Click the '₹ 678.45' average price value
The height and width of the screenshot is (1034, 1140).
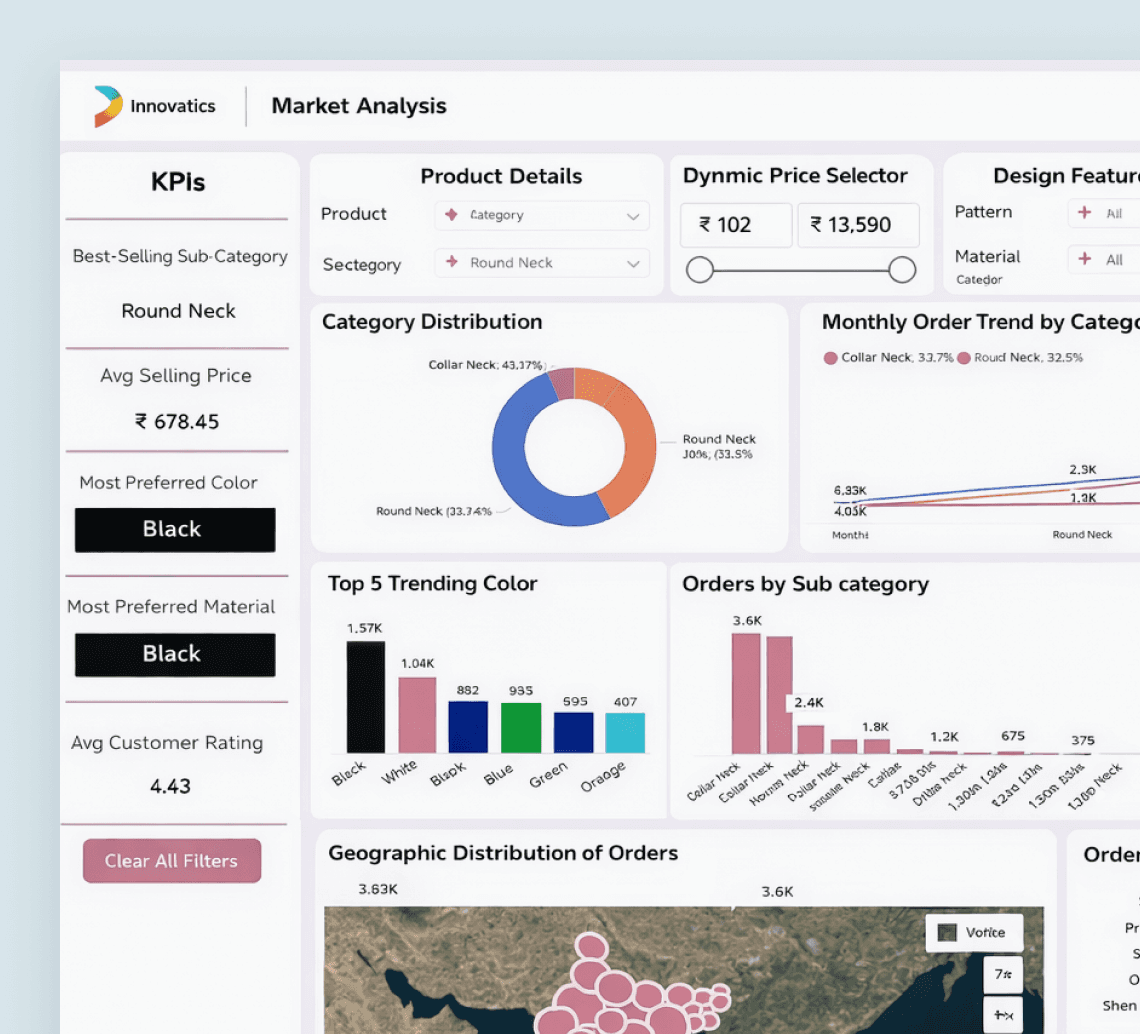click(177, 422)
